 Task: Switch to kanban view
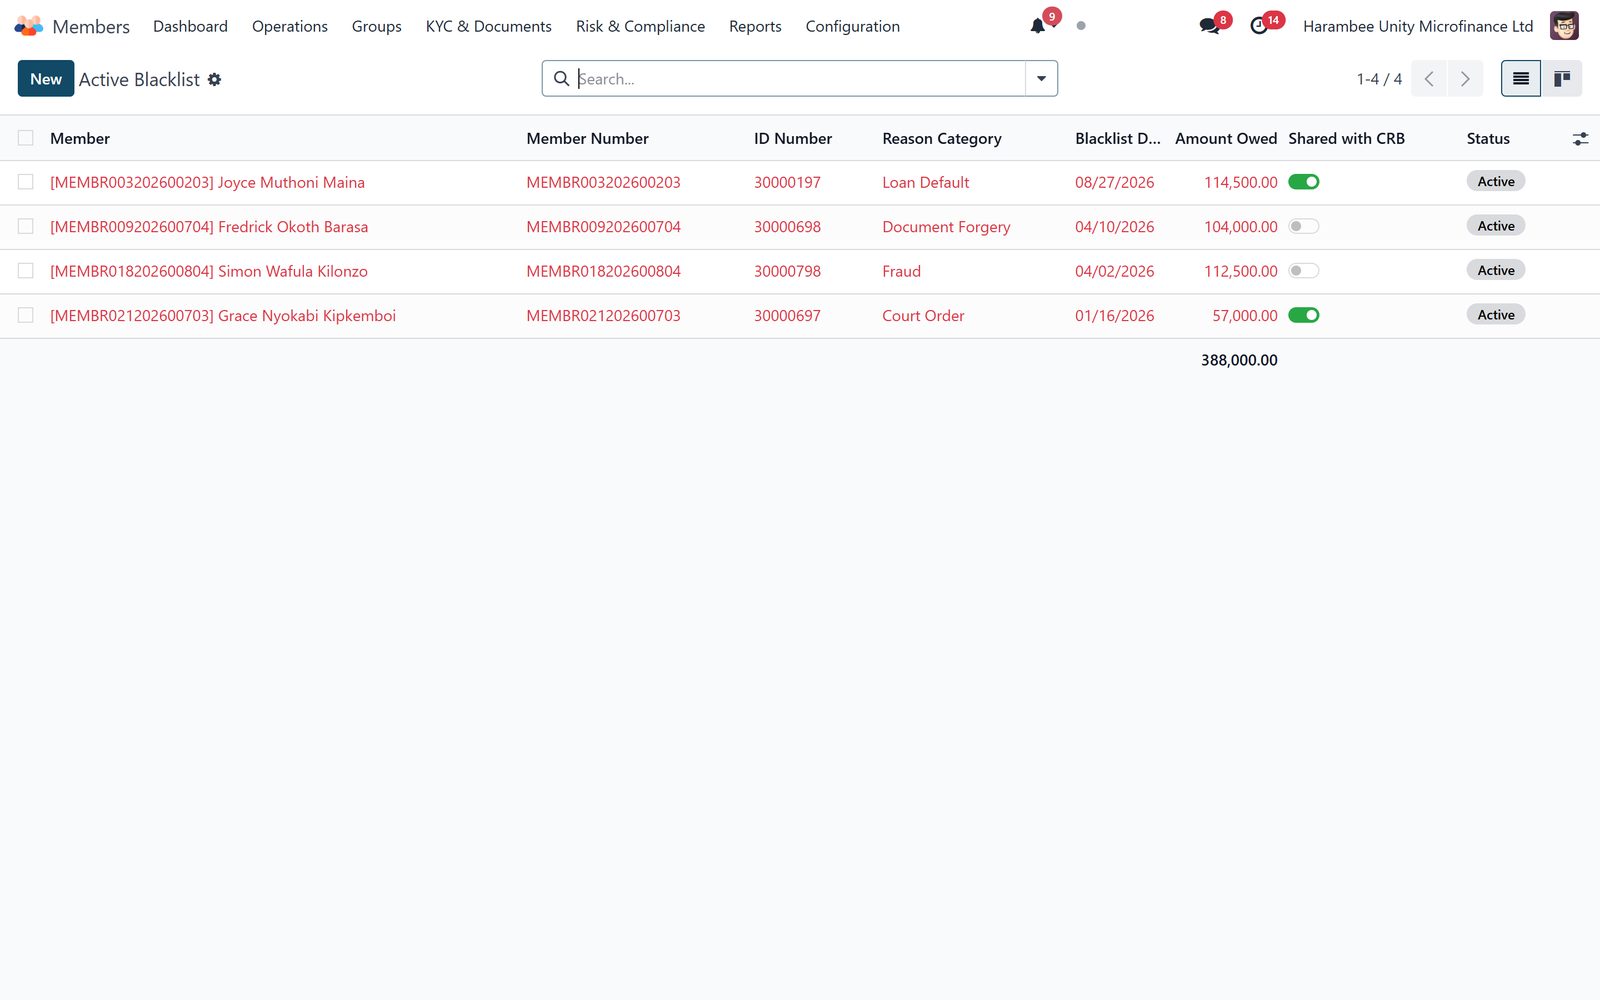[1561, 79]
